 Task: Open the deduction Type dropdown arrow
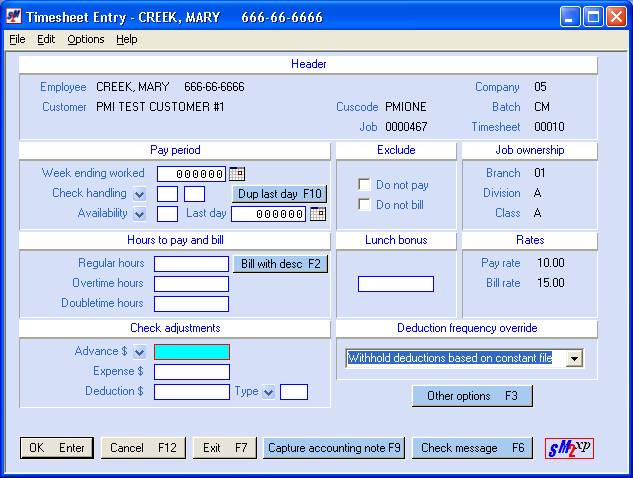(x=268, y=392)
